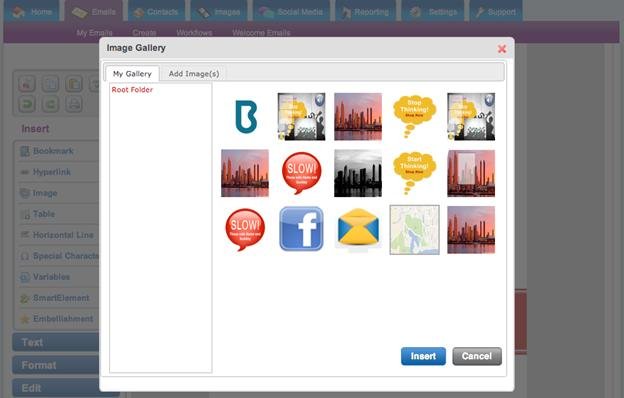Click the green undo arrow toolbar icon
This screenshot has width=624, height=398.
(27, 105)
